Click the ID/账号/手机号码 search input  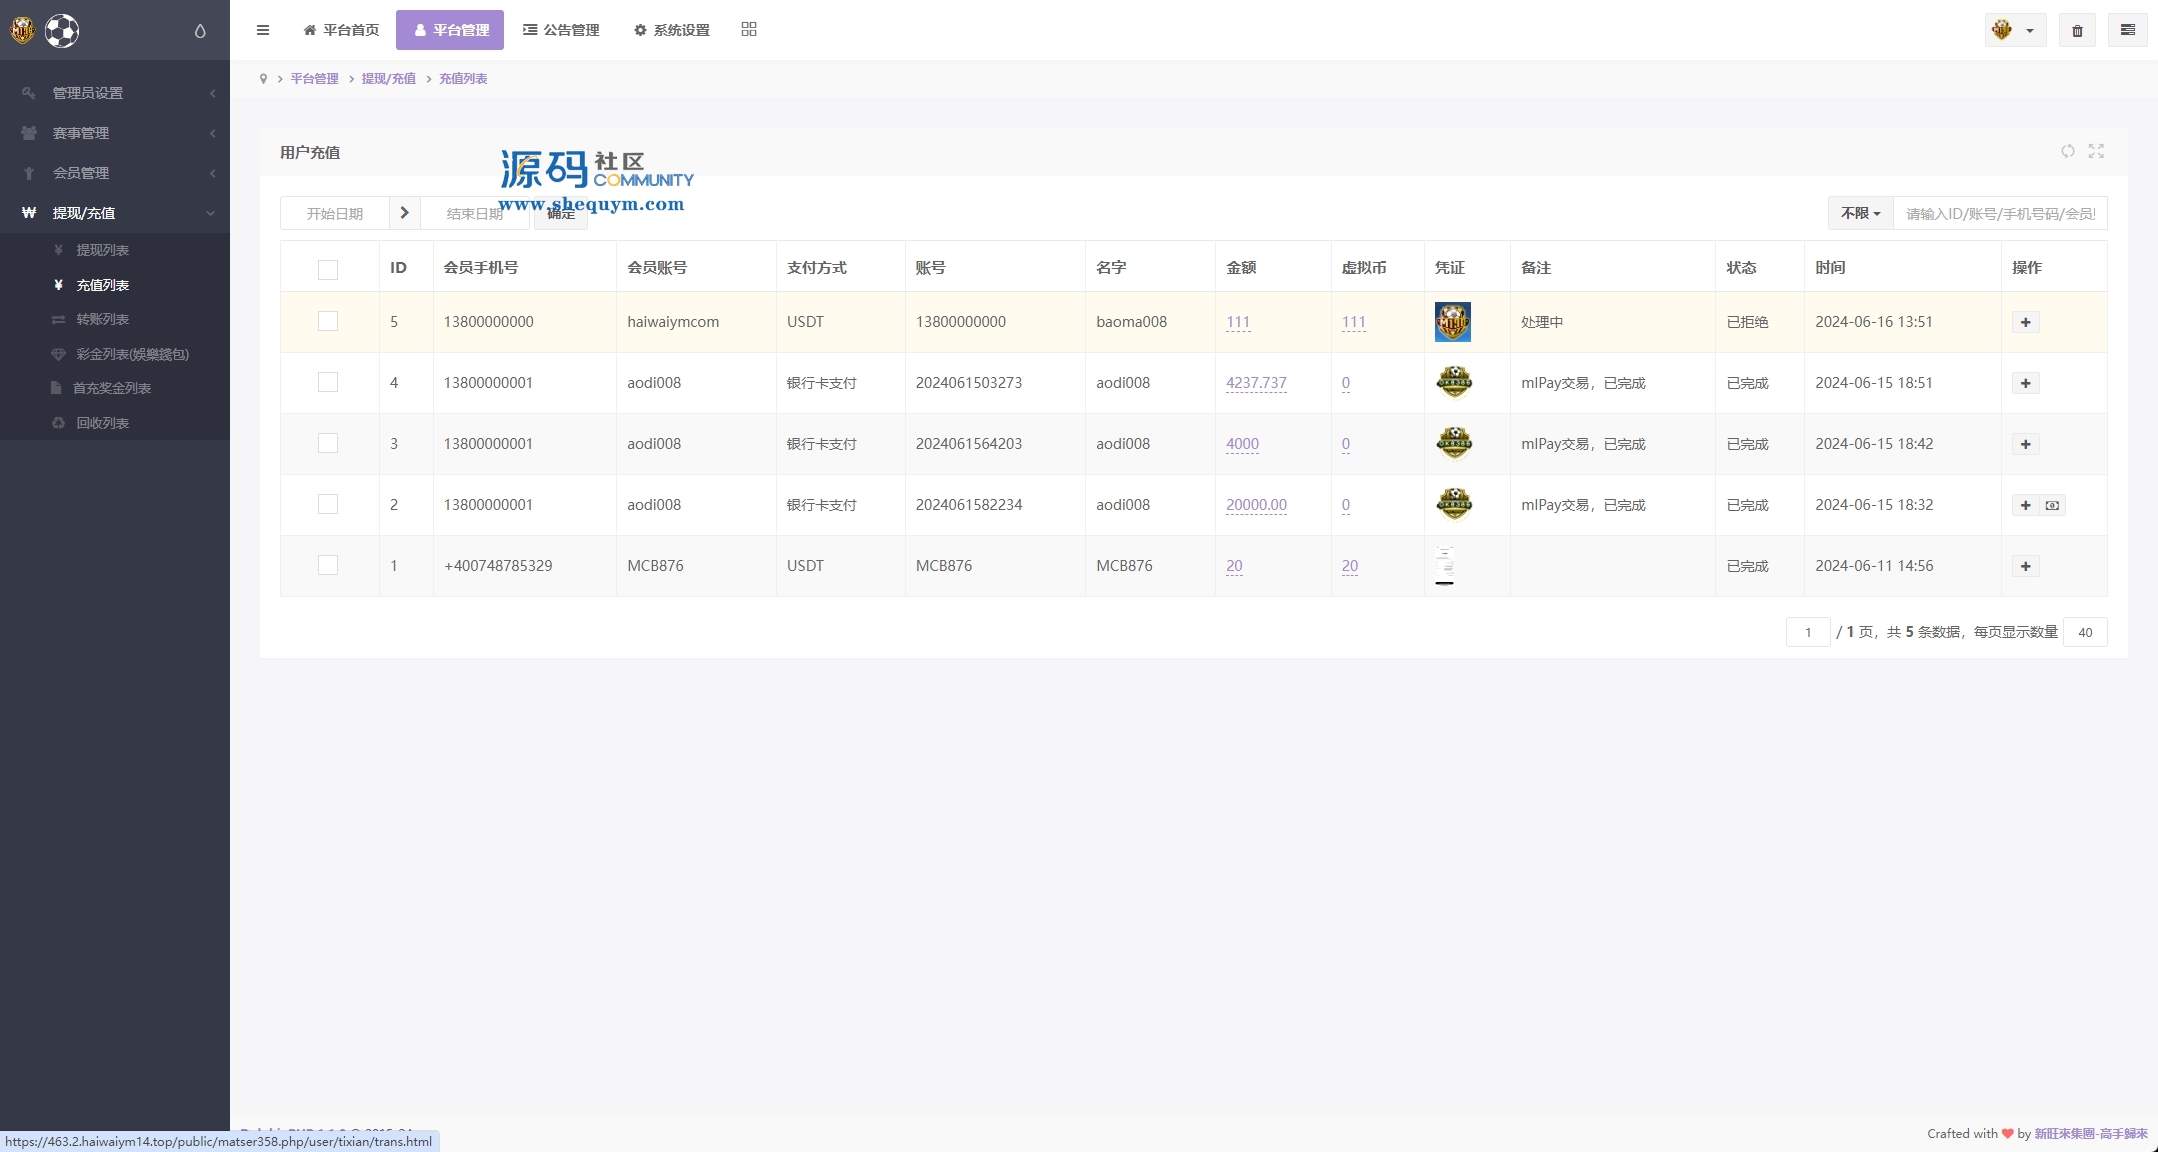point(2000,213)
